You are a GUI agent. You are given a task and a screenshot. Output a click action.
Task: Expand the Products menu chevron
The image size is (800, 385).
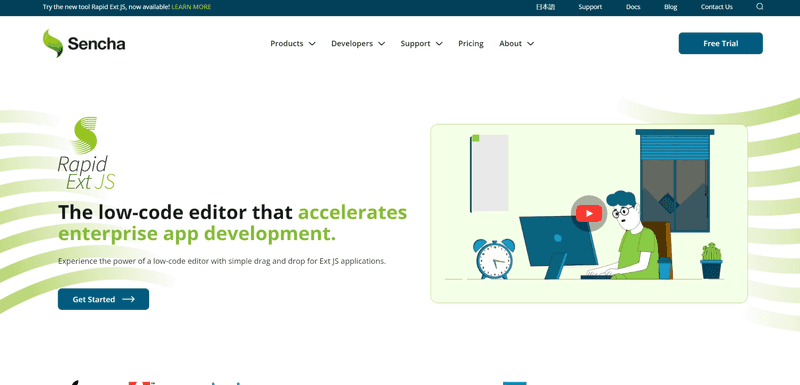click(312, 44)
